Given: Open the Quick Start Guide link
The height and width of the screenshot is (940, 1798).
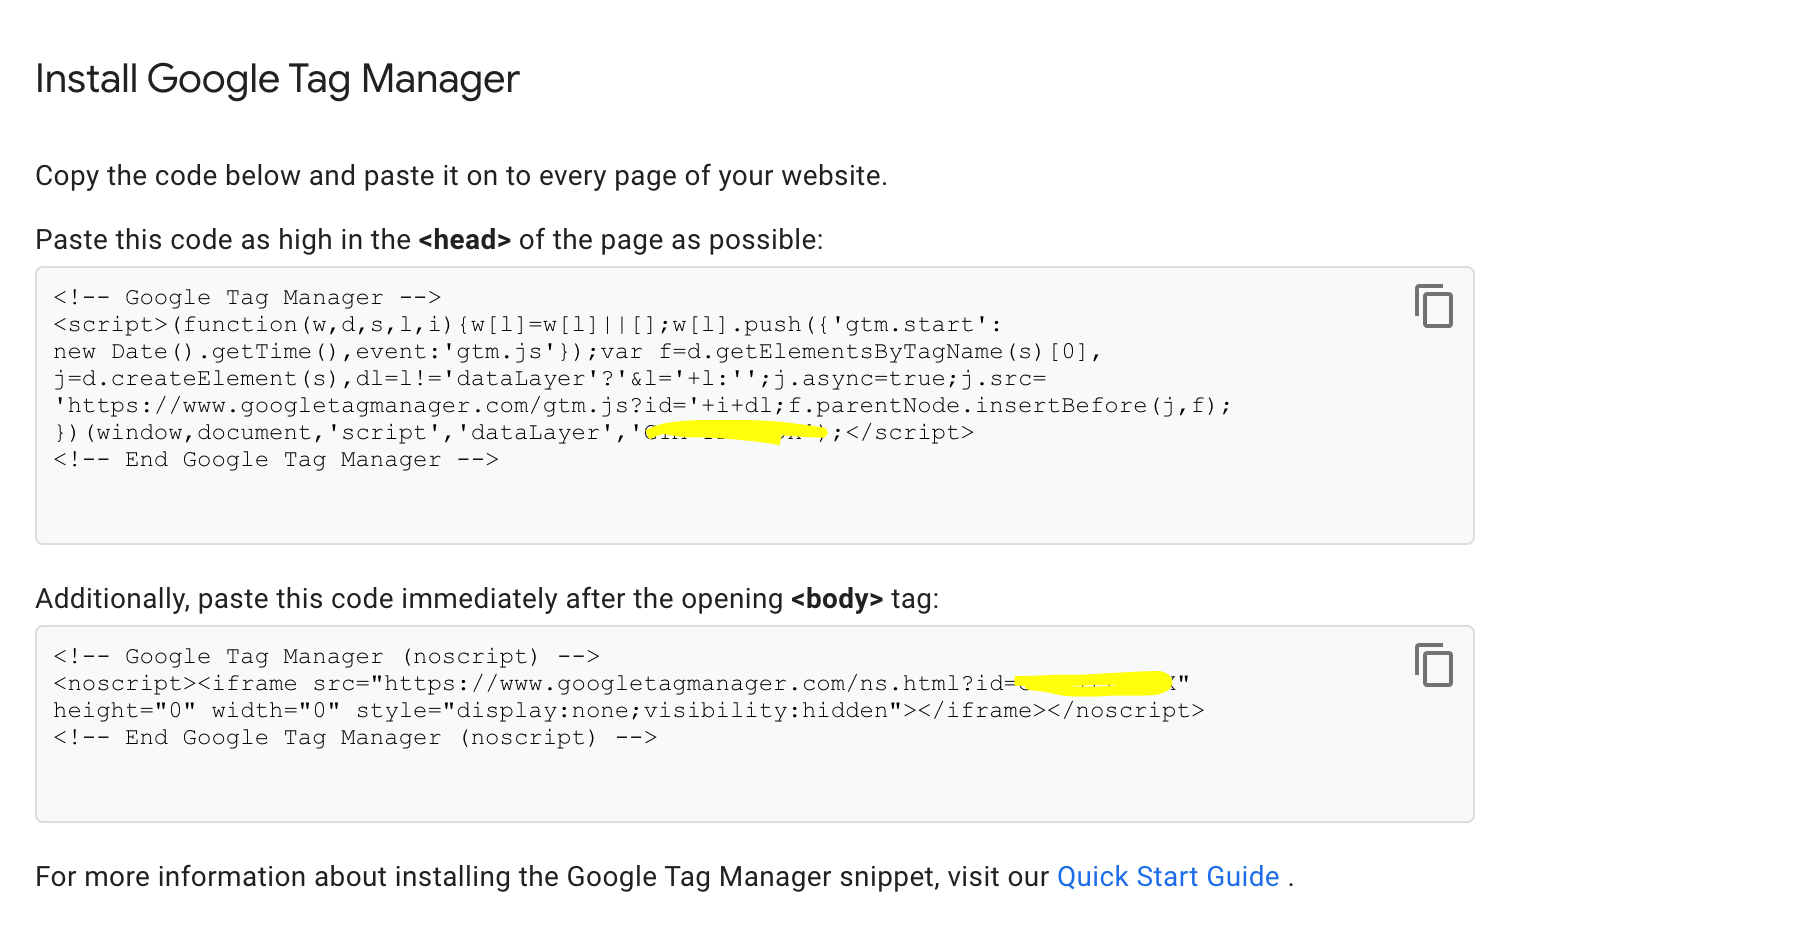Looking at the screenshot, I should coord(1167,877).
